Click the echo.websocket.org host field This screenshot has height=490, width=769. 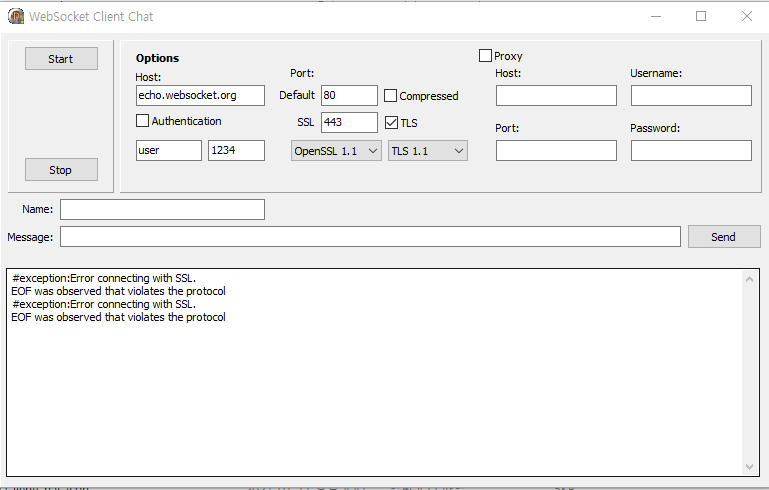tap(200, 95)
